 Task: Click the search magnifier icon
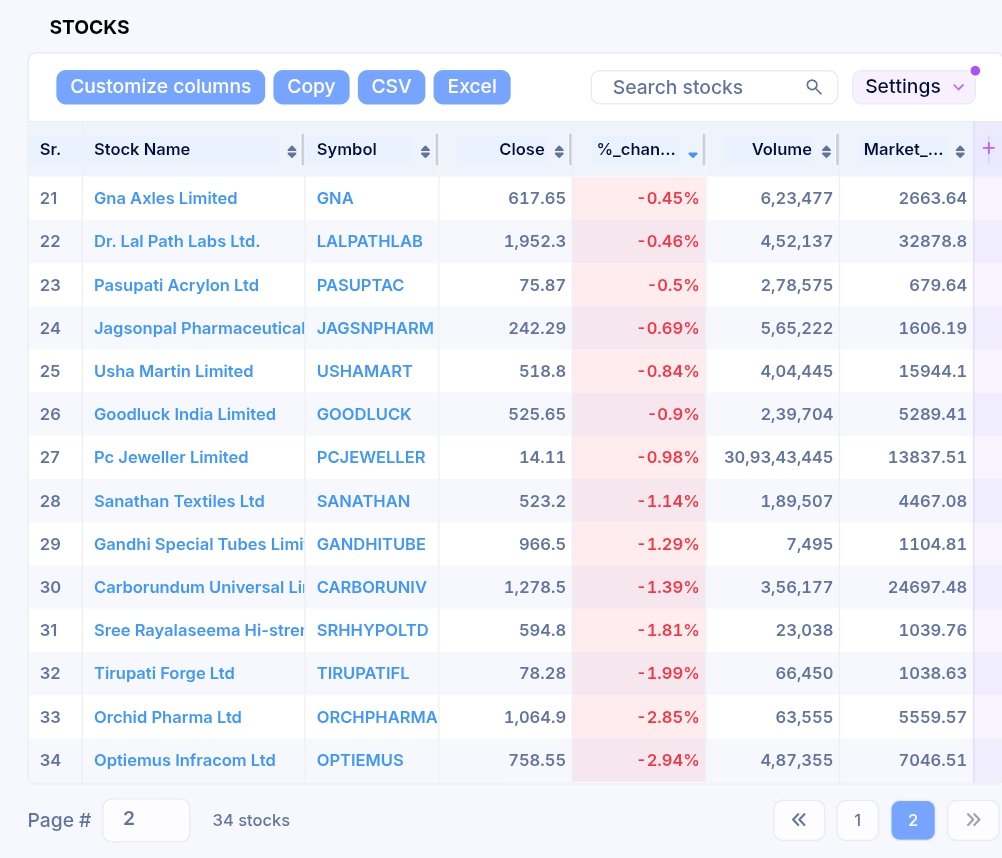(813, 87)
